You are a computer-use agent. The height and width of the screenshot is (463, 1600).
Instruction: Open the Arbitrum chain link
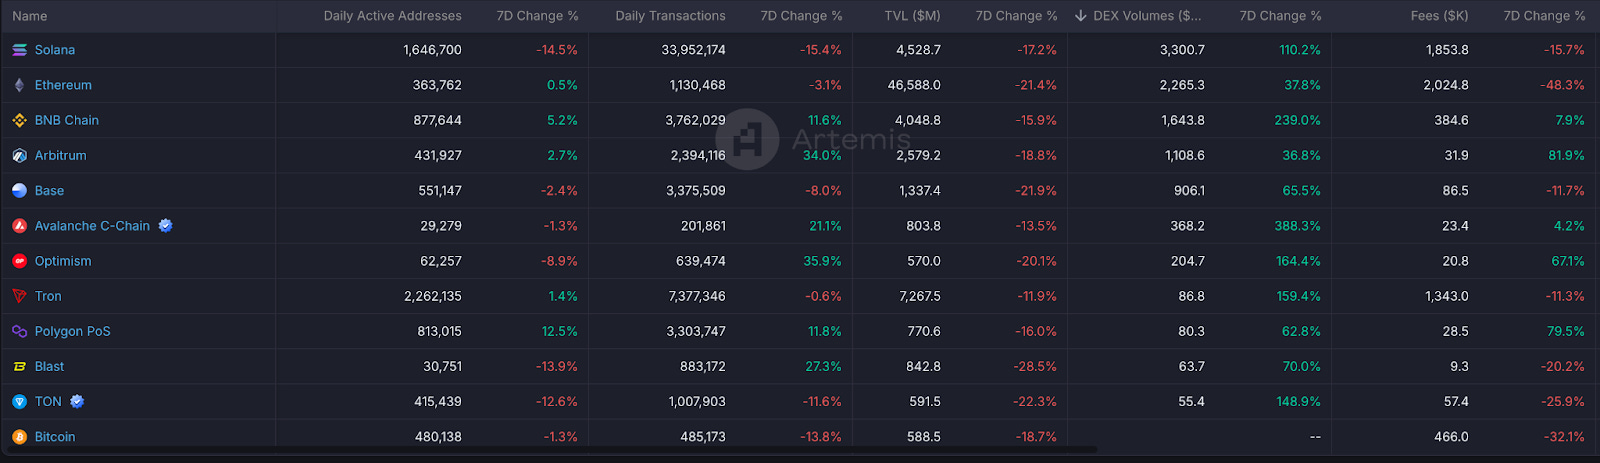pyautogui.click(x=61, y=156)
